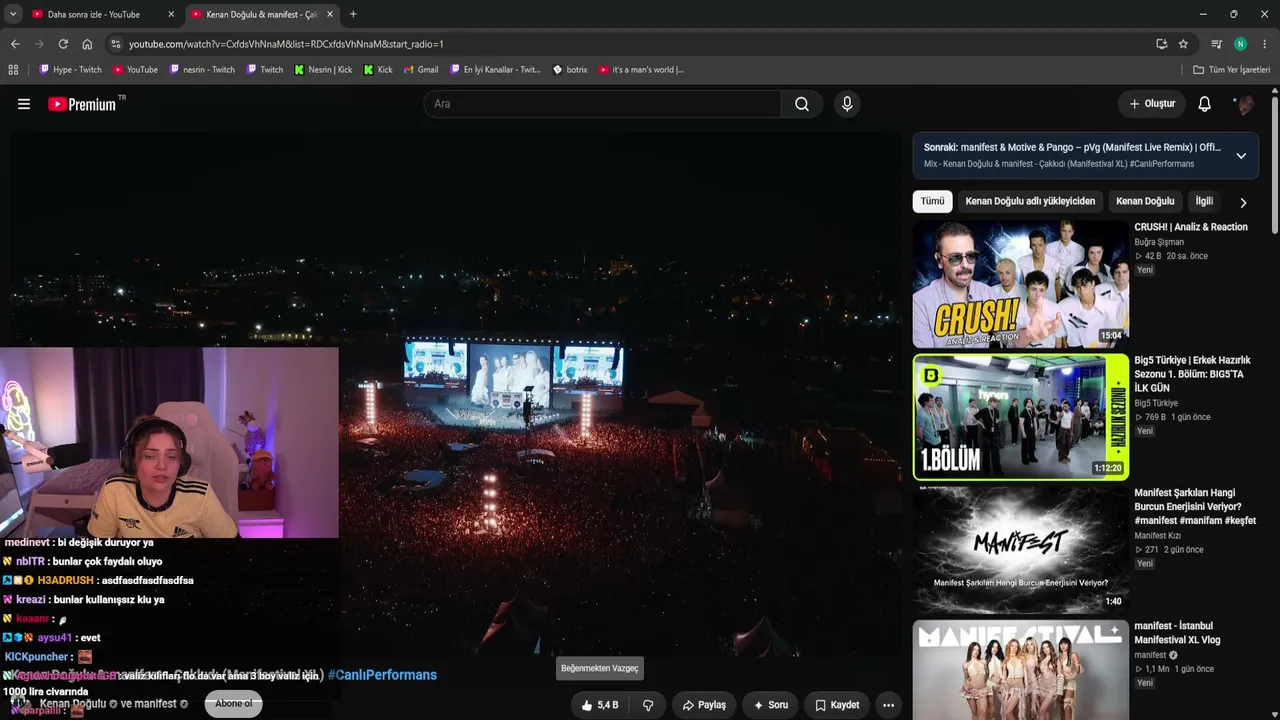Open it's a man's world bookmark
Image resolution: width=1280 pixels, height=720 pixels.
(x=641, y=70)
